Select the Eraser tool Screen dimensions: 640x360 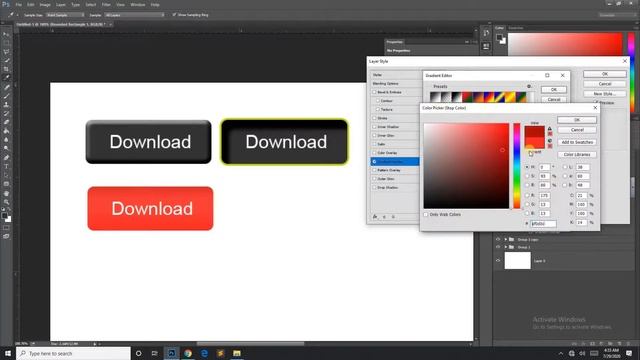pyautogui.click(x=6, y=122)
